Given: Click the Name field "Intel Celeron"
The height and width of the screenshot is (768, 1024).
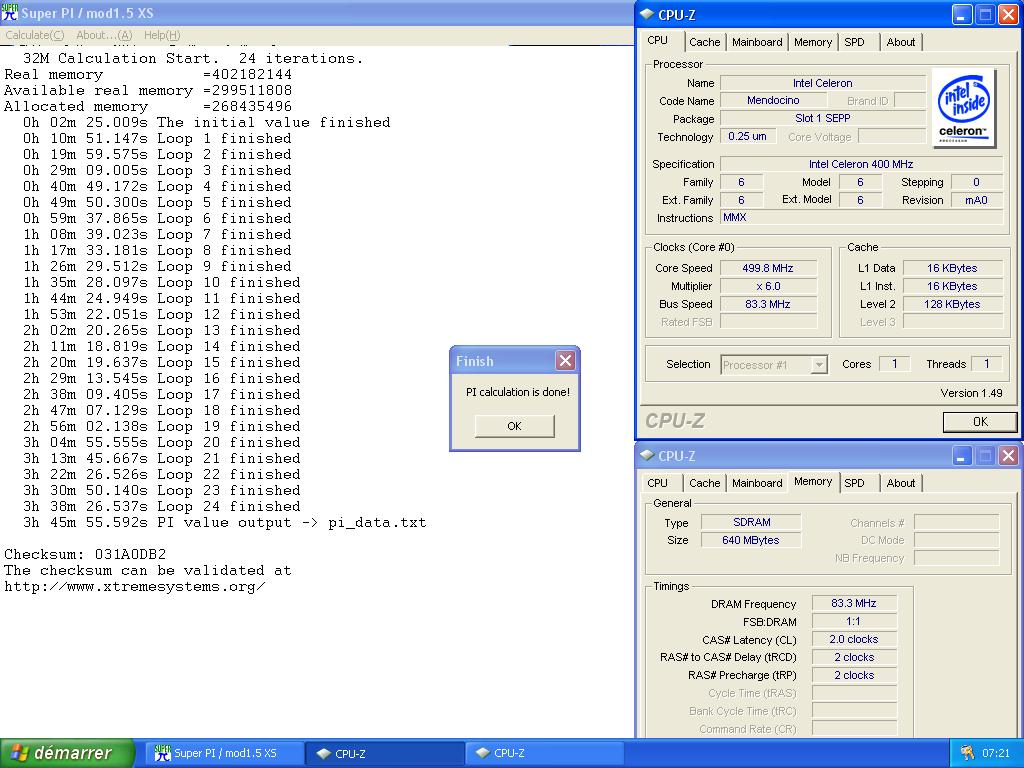Looking at the screenshot, I should tap(822, 83).
